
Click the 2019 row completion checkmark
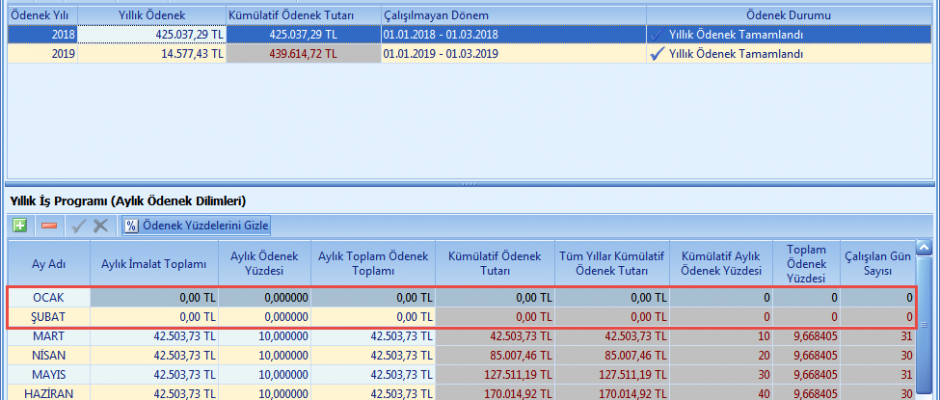click(657, 54)
